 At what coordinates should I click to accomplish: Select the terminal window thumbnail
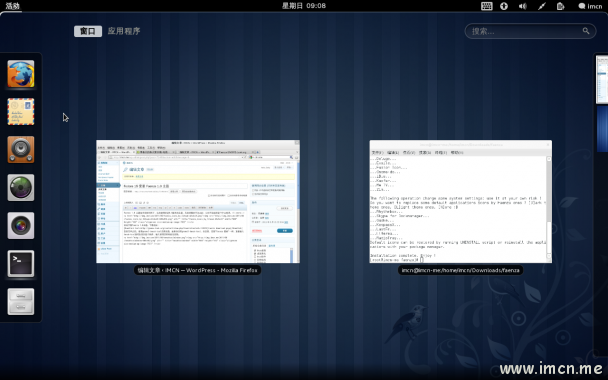461,202
